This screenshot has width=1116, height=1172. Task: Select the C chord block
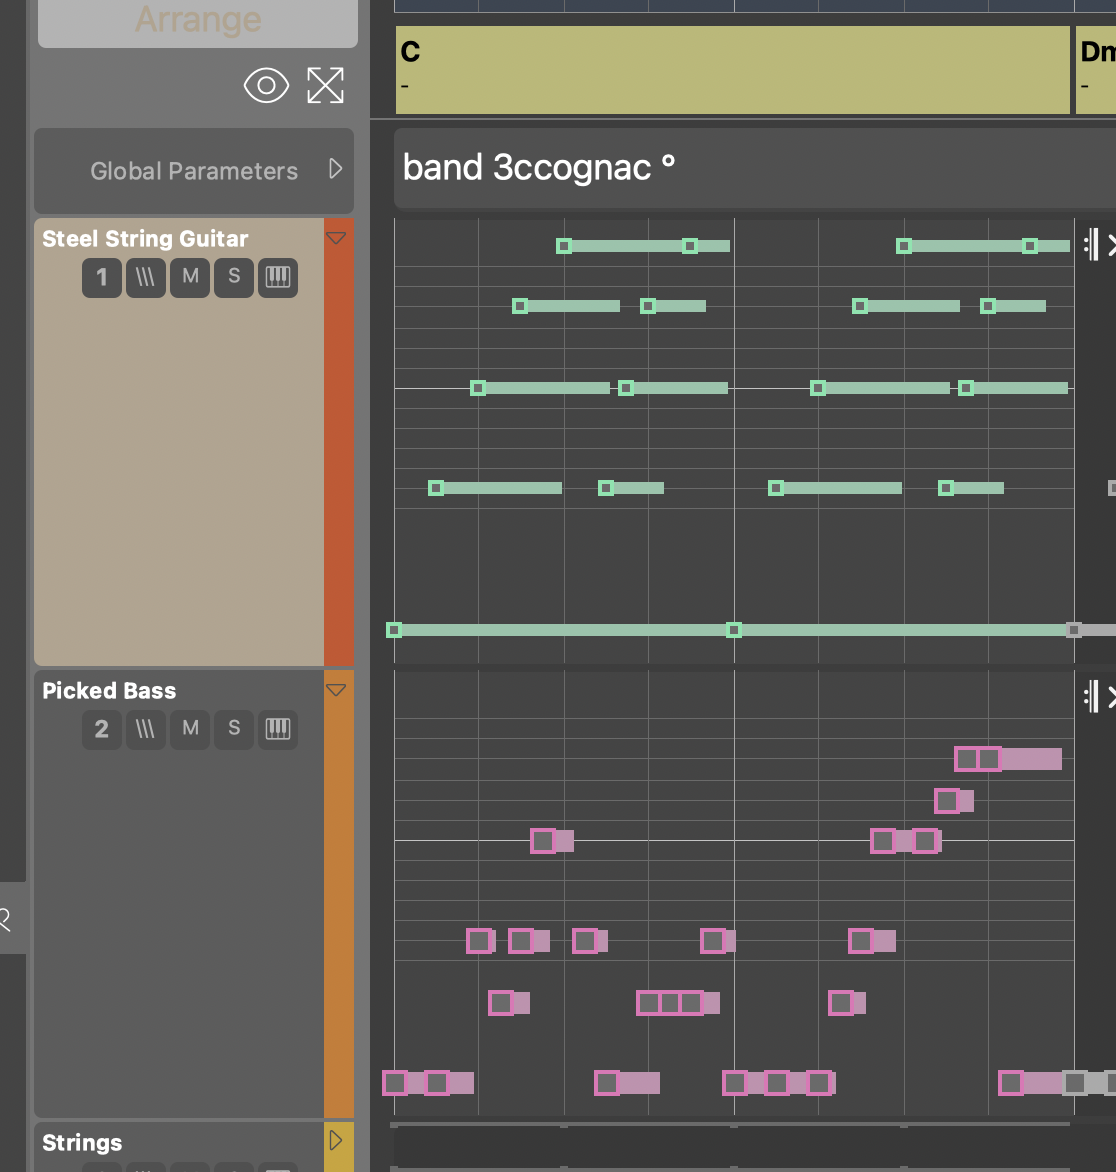(x=732, y=69)
